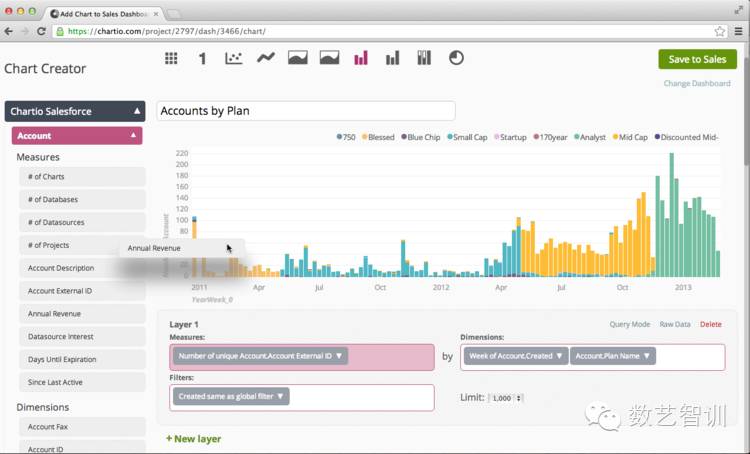Open a new browser tab
This screenshot has width=750, height=454.
pyautogui.click(x=173, y=14)
